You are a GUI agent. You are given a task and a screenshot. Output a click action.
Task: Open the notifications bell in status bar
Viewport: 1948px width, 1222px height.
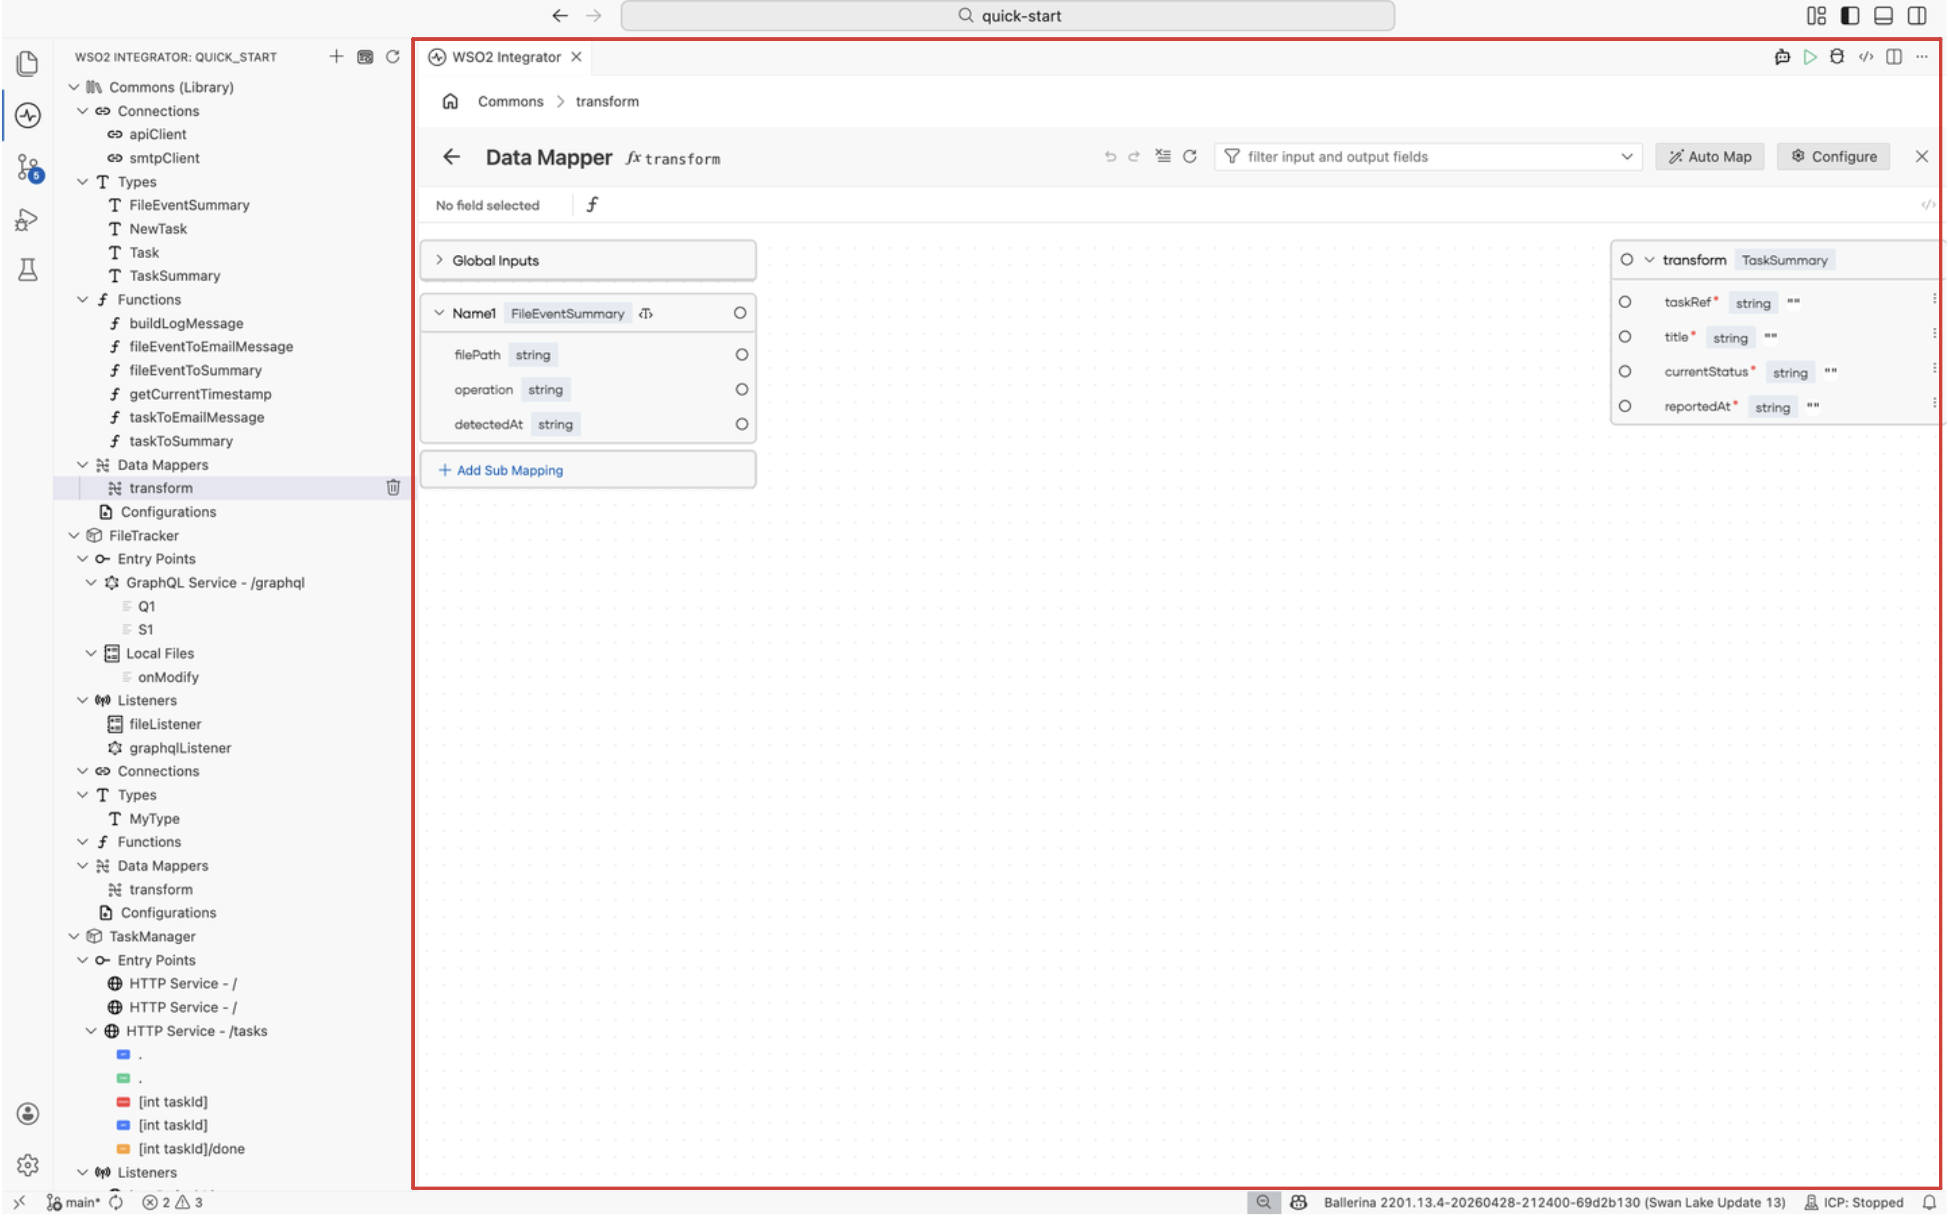pos(1929,1203)
